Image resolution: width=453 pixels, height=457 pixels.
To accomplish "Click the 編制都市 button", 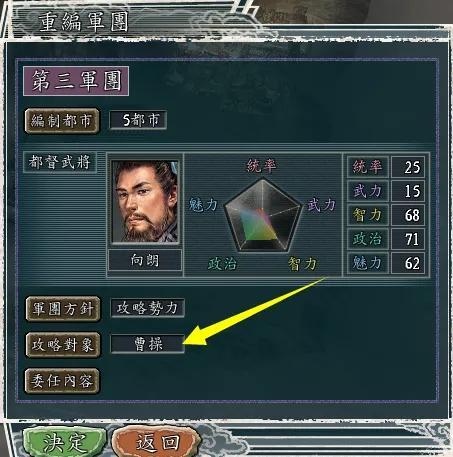I will (x=62, y=121).
